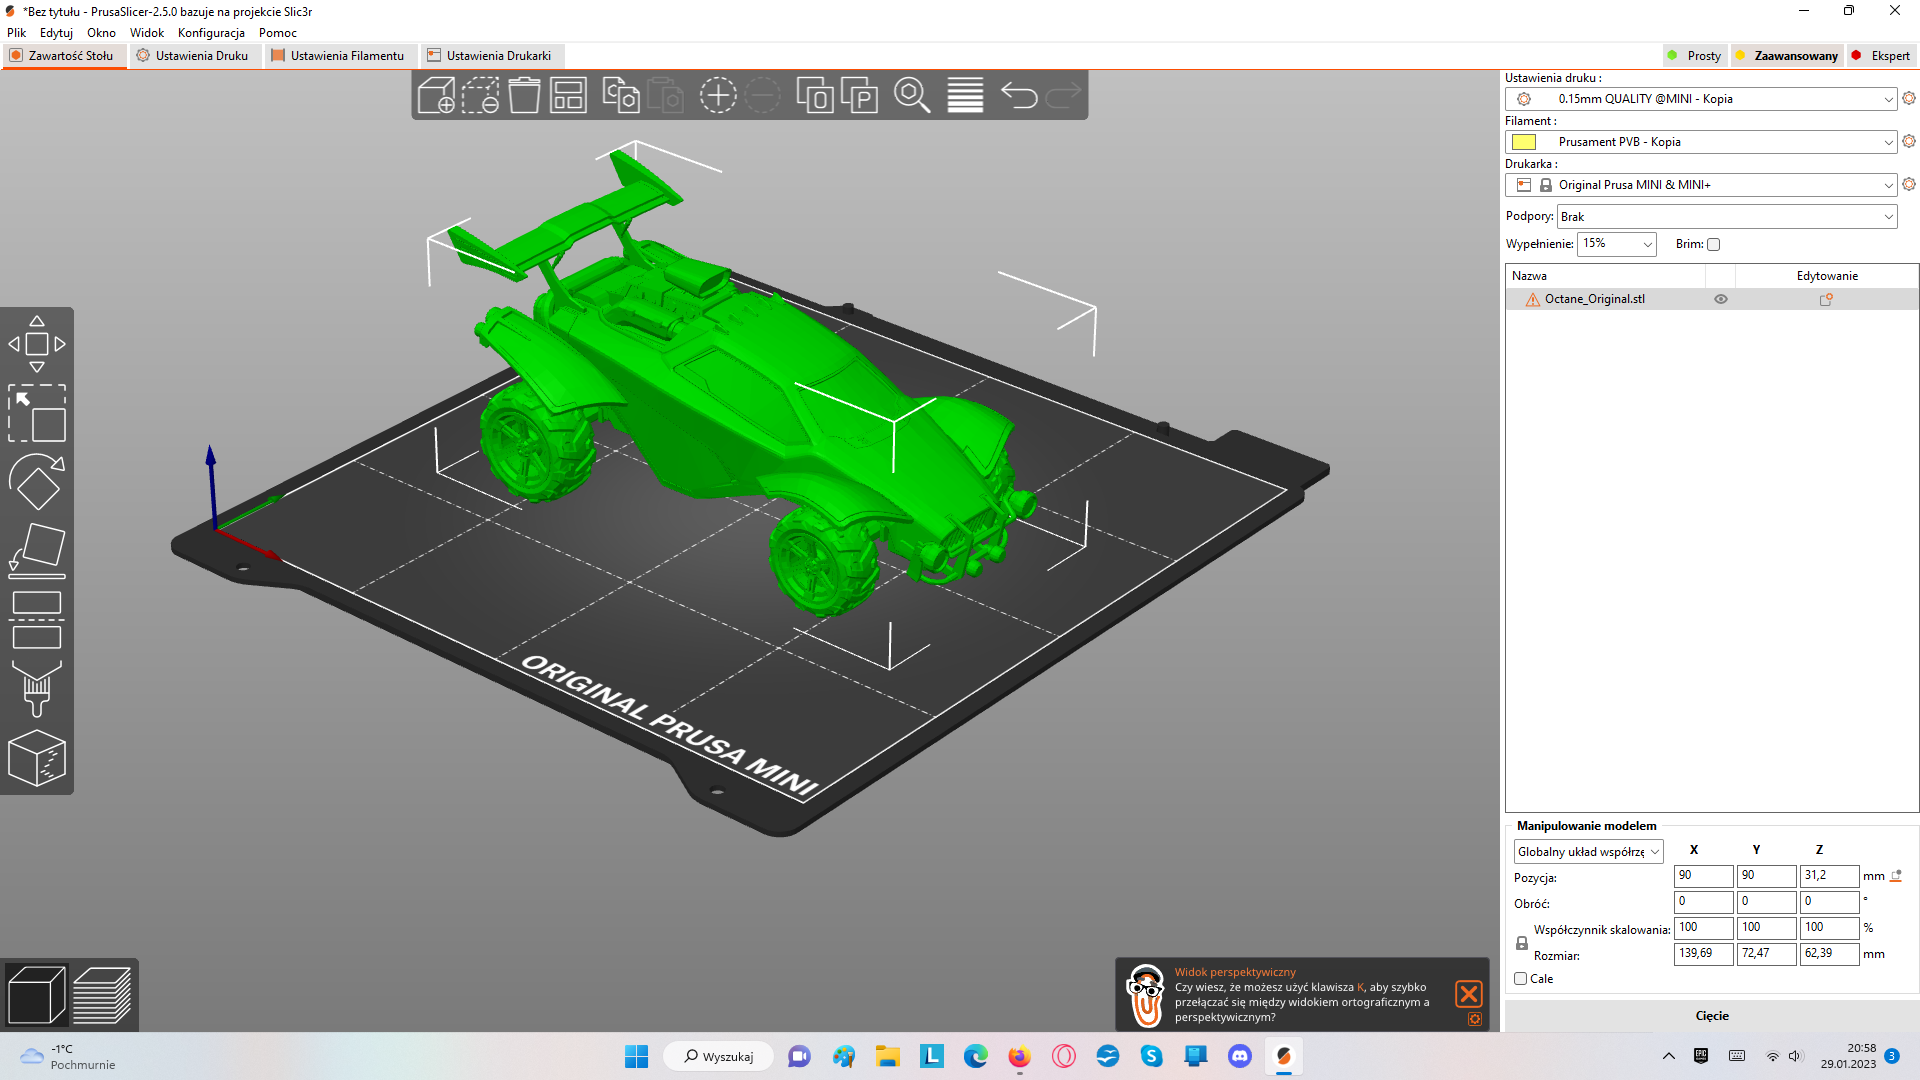
Task: Click the Rozmiar X size field
Action: click(x=1703, y=954)
